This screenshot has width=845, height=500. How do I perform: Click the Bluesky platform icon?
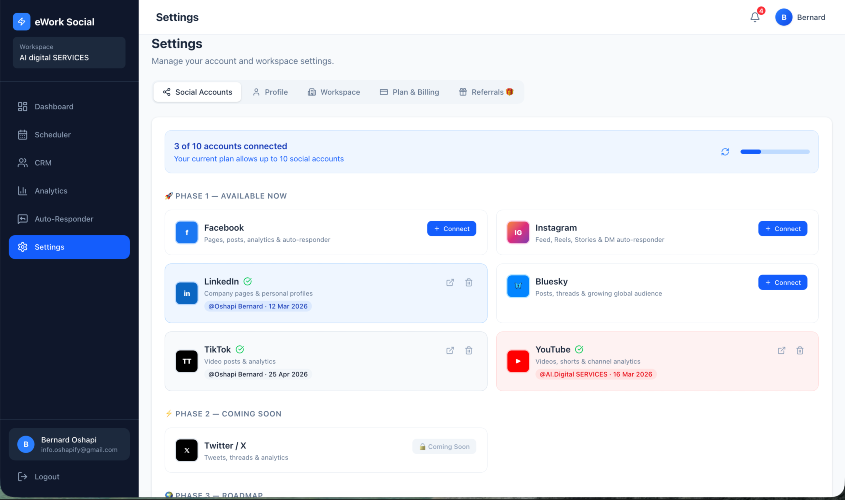pos(518,286)
